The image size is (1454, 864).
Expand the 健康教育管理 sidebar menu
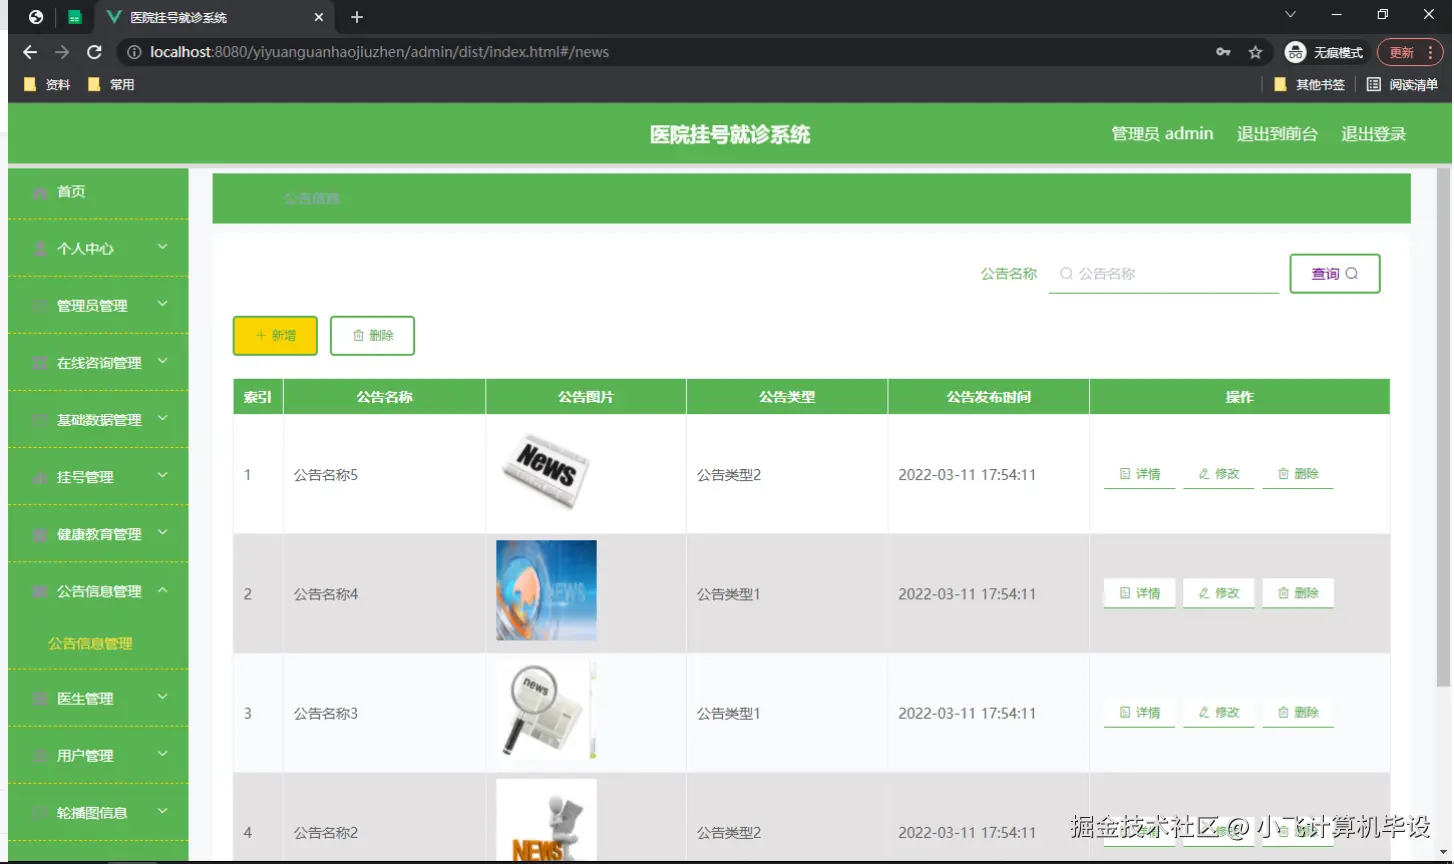click(98, 534)
